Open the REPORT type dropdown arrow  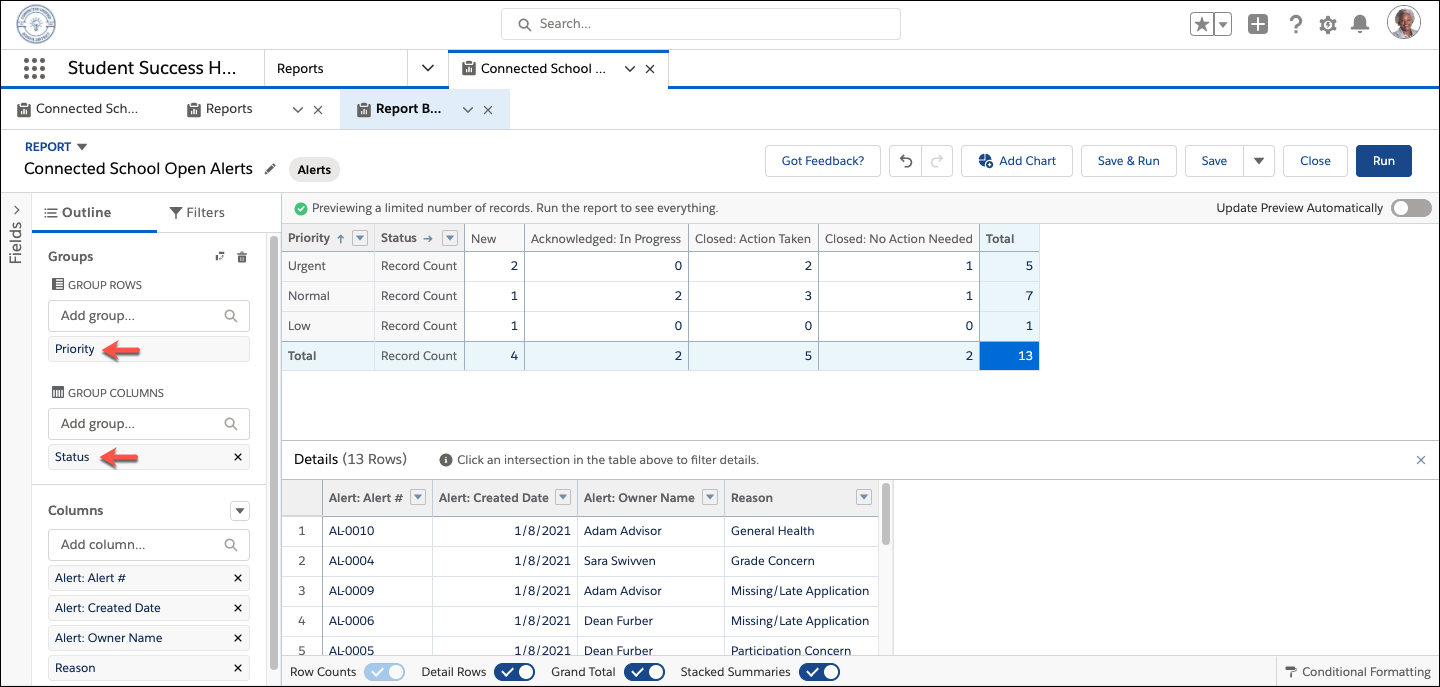(82, 147)
